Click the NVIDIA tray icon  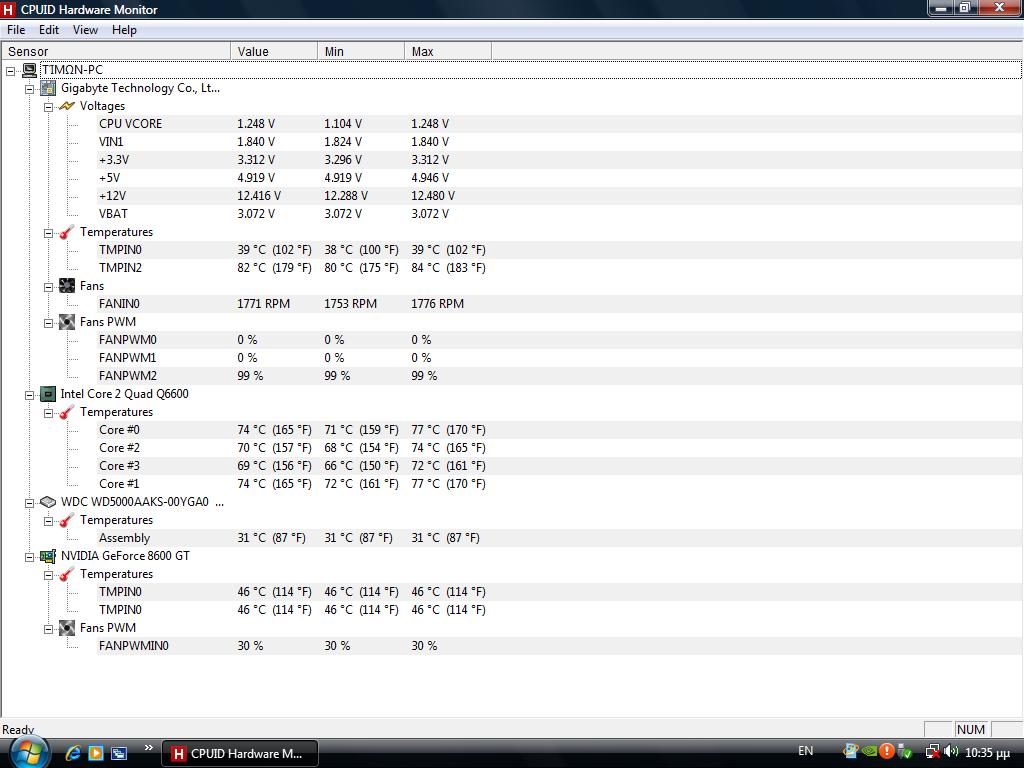[869, 751]
